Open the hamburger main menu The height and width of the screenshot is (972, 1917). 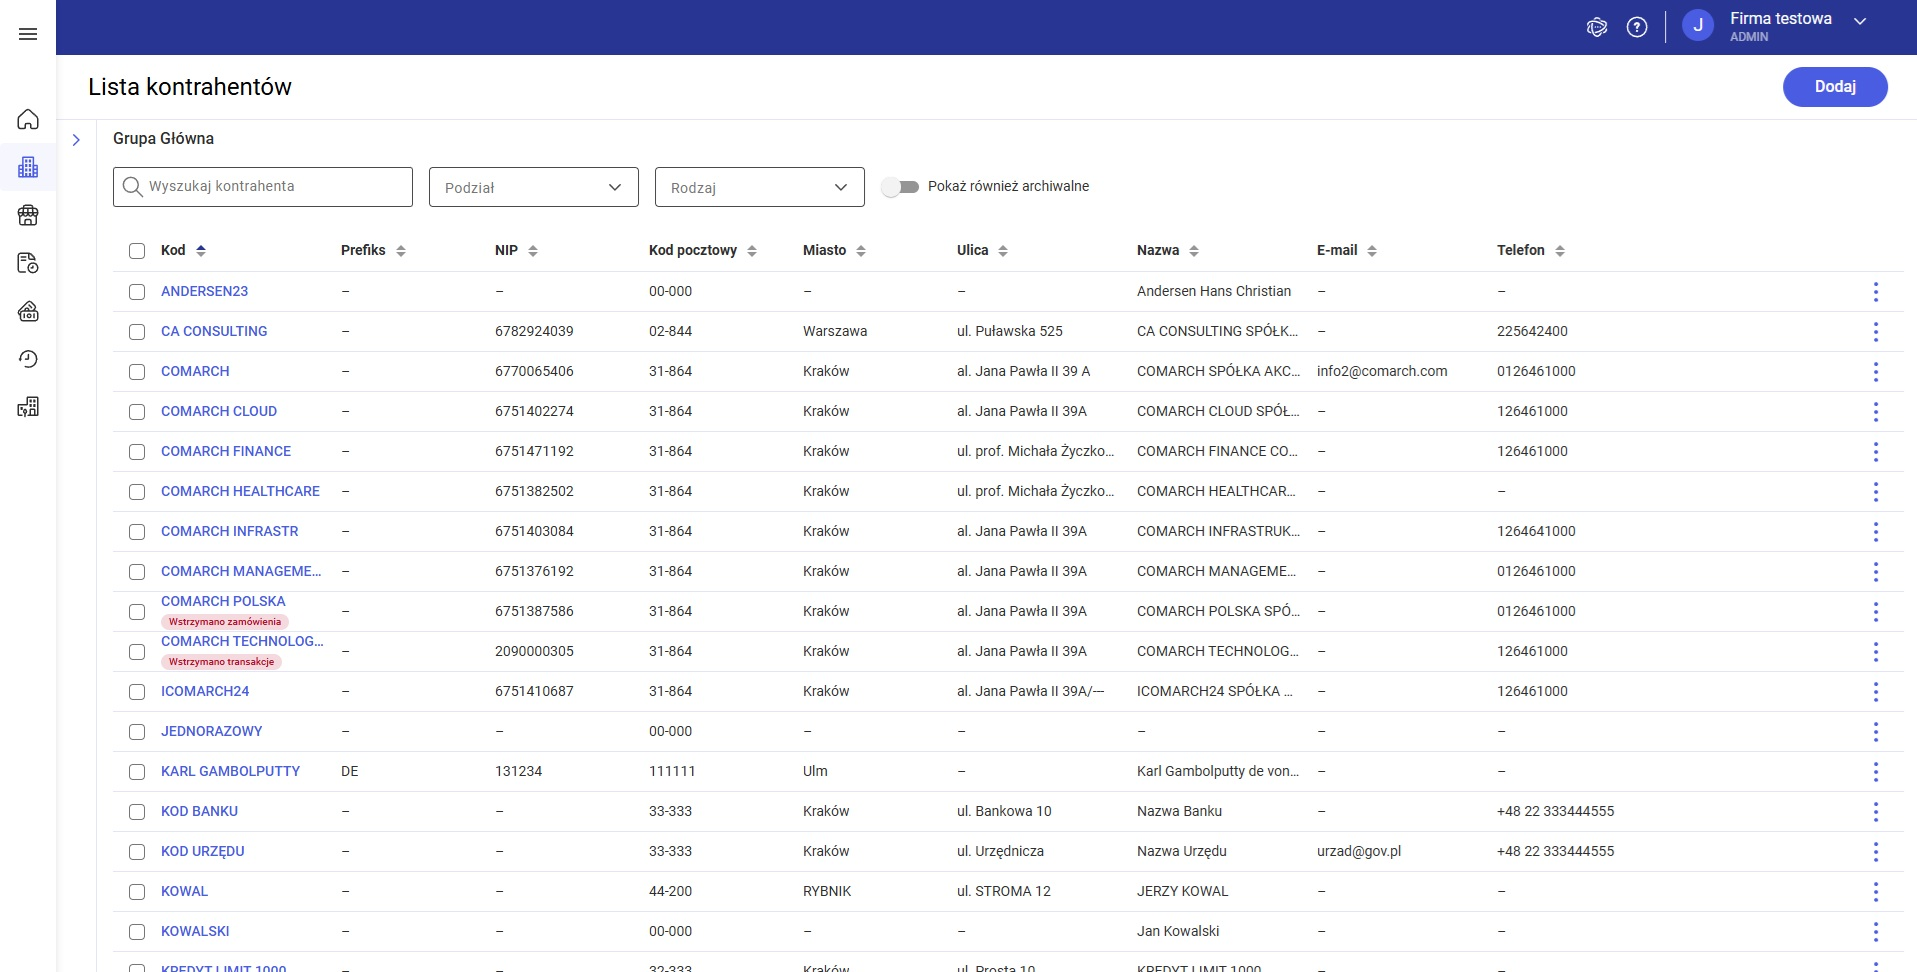[x=28, y=34]
